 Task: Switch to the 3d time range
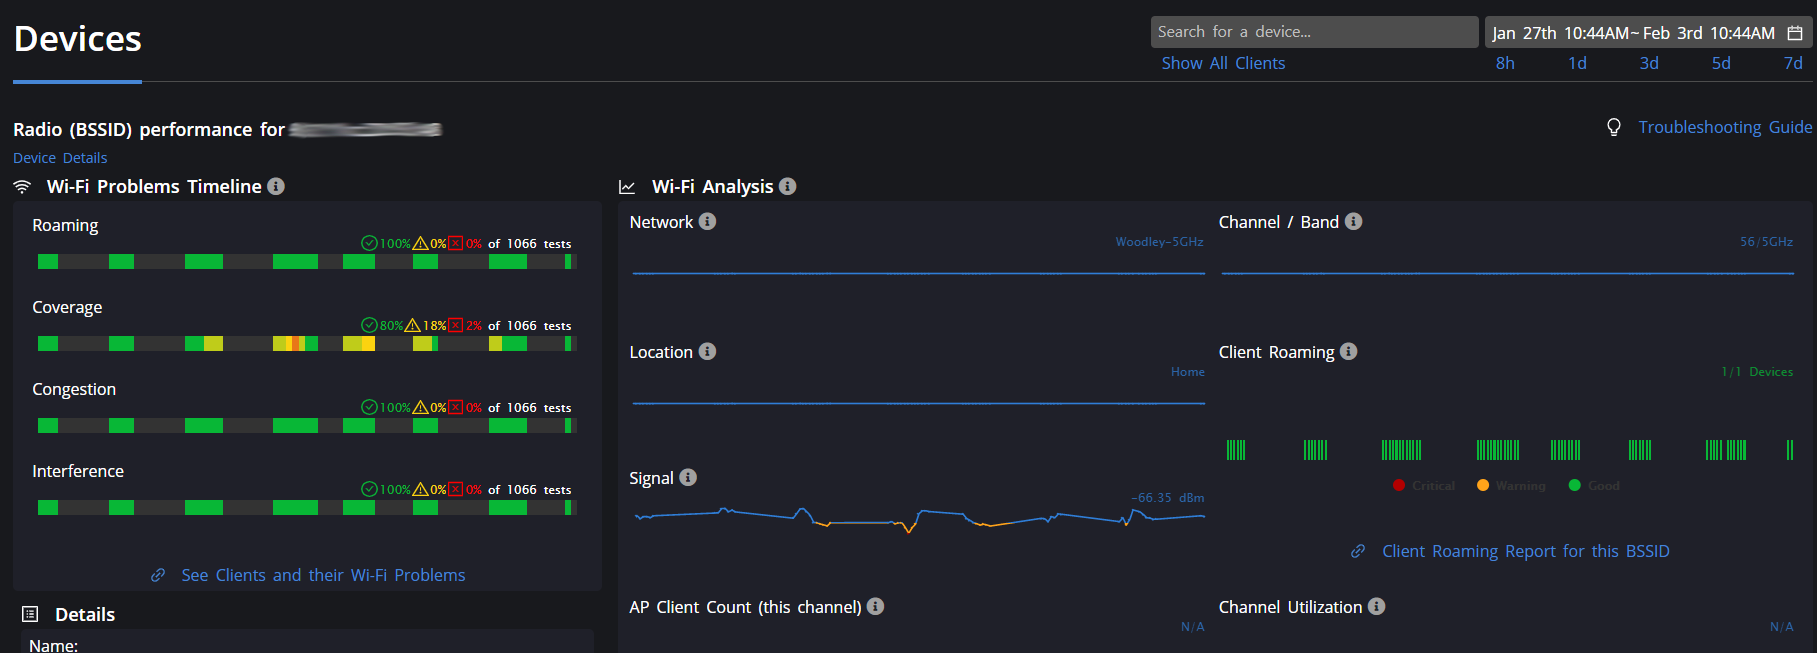click(1649, 63)
